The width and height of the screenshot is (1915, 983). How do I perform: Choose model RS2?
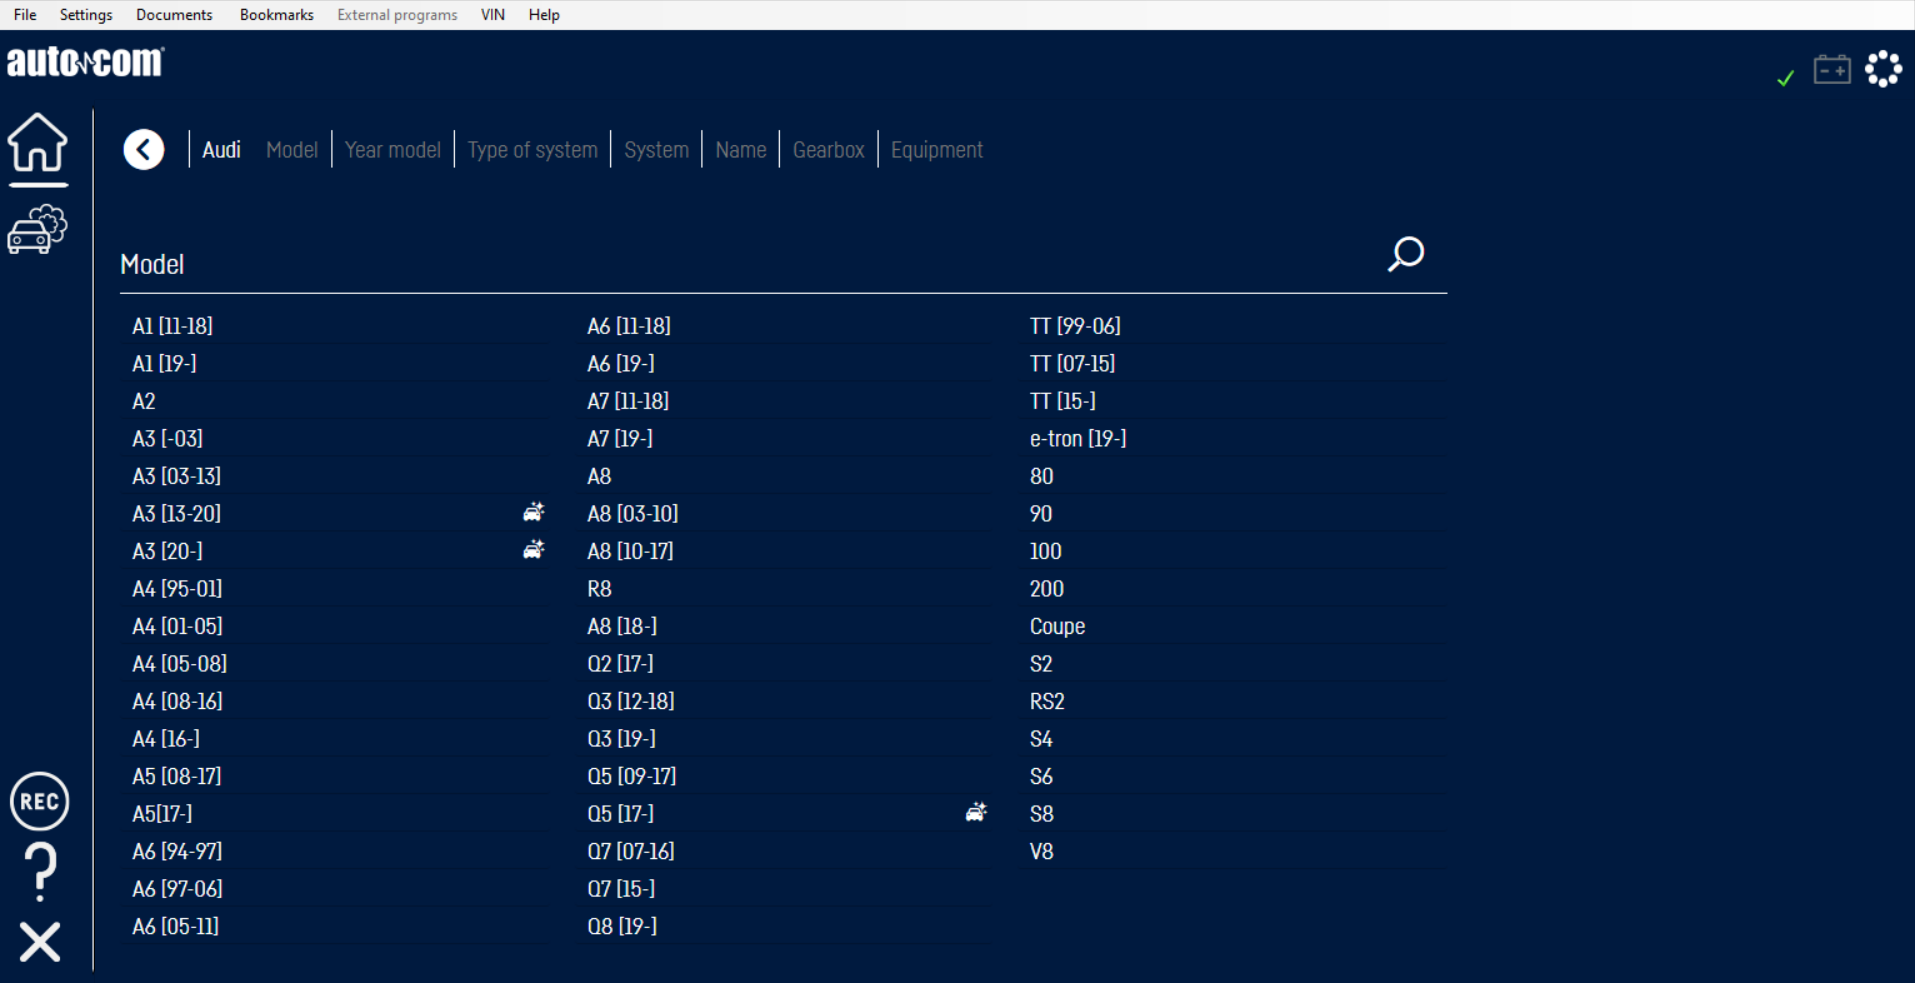coord(1047,701)
